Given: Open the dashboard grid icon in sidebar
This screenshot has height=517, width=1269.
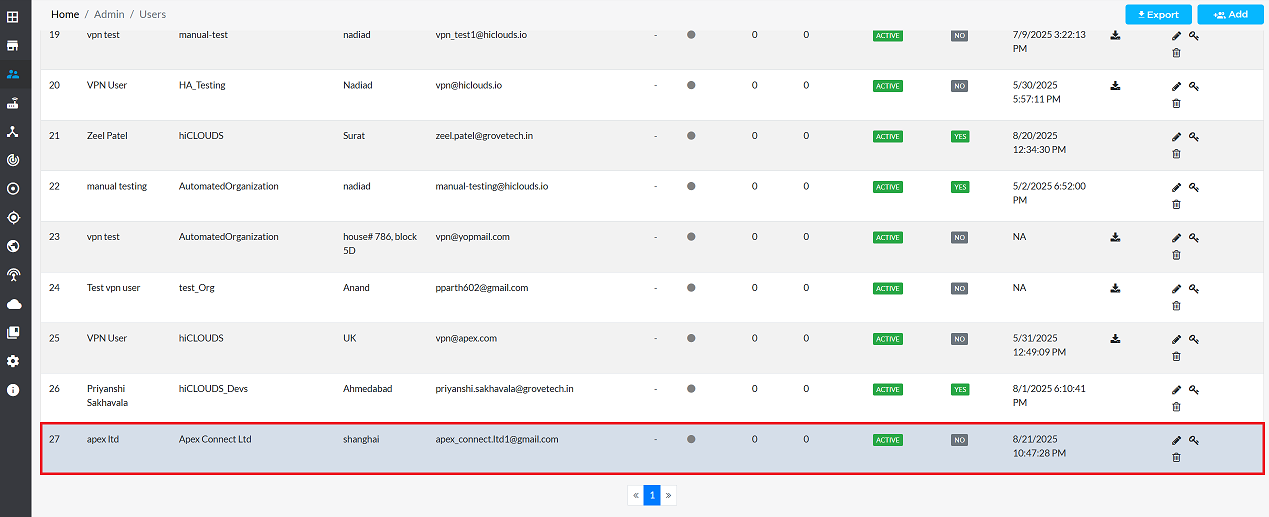Looking at the screenshot, I should [x=13, y=17].
